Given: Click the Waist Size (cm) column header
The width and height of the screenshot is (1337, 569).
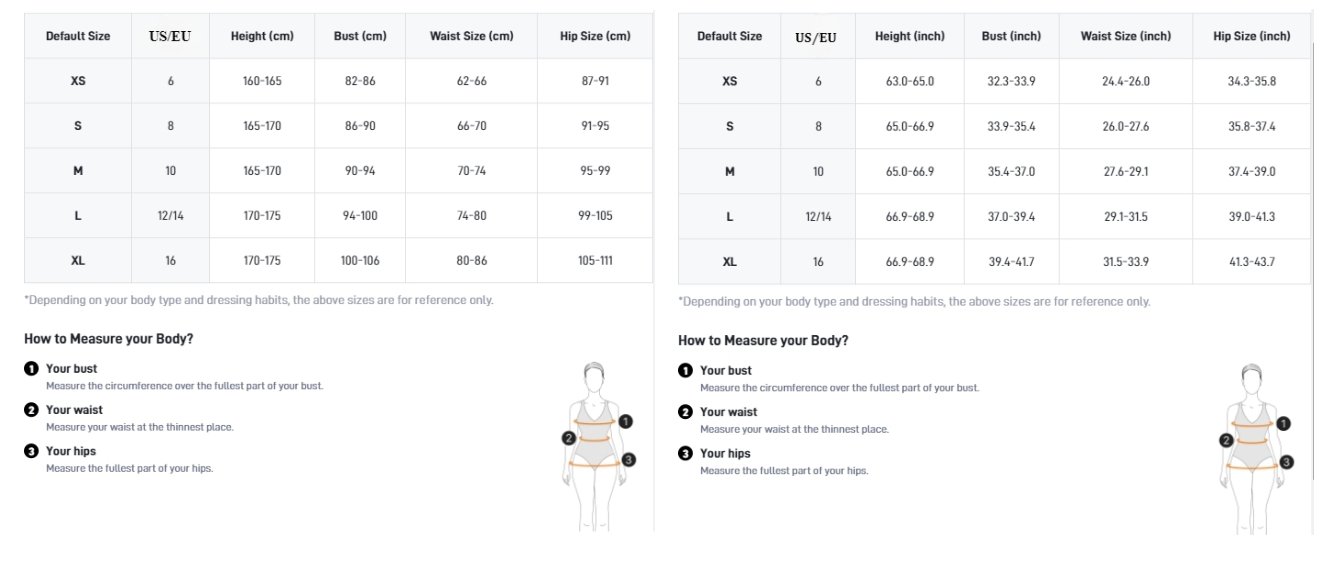Looking at the screenshot, I should click(471, 36).
